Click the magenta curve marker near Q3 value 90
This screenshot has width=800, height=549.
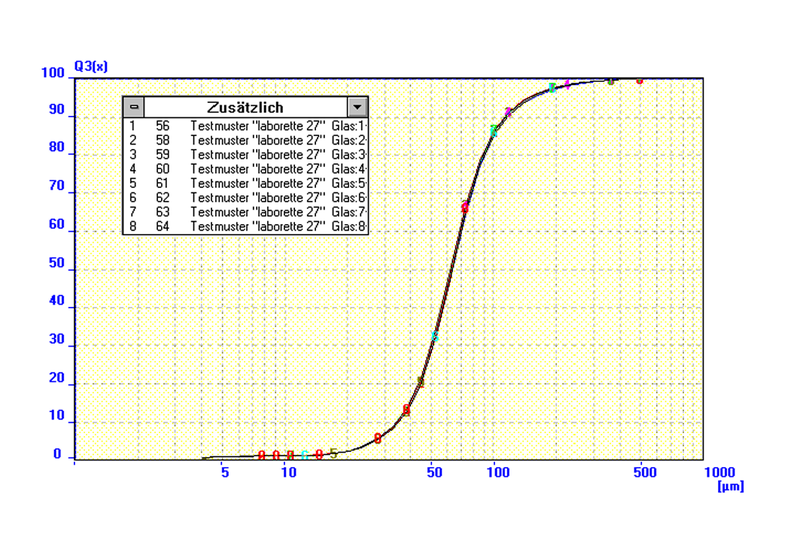[509, 112]
